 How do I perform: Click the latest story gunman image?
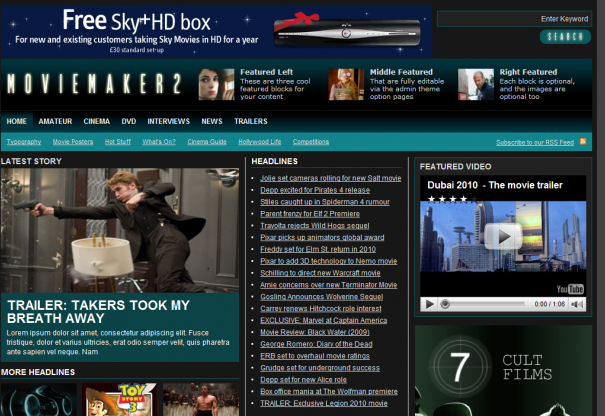click(x=120, y=230)
